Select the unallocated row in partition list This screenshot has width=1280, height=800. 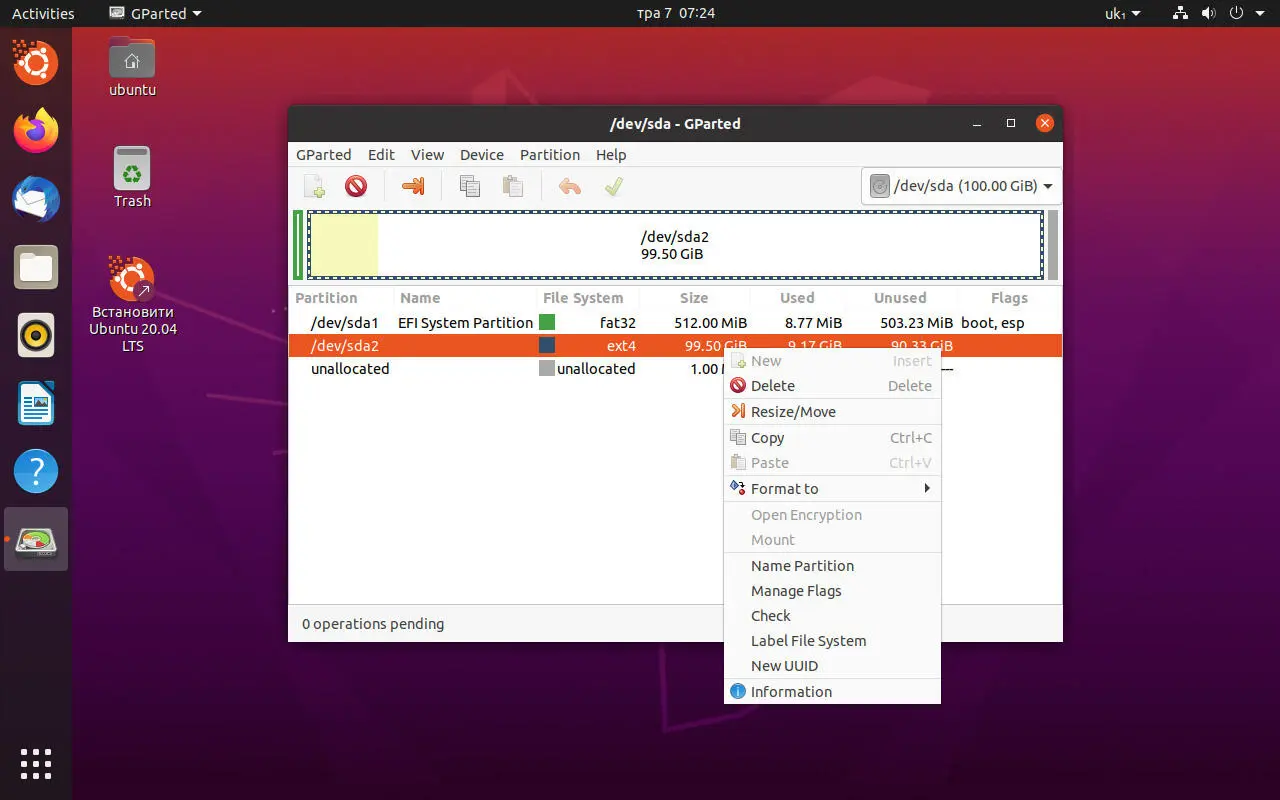point(675,369)
